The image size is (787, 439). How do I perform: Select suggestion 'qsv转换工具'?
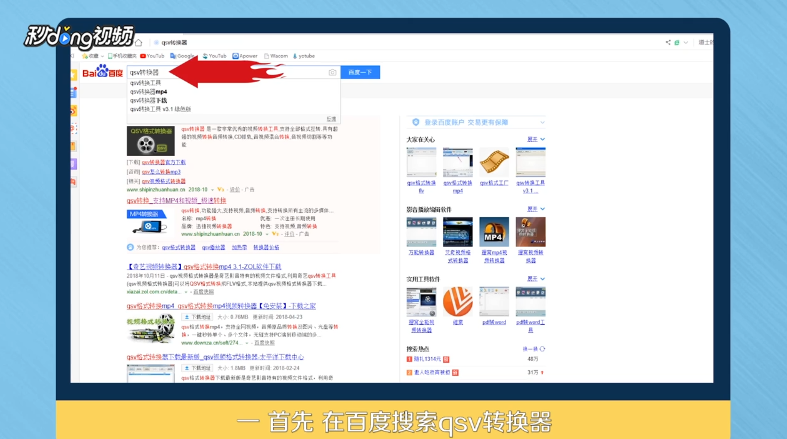tap(146, 83)
